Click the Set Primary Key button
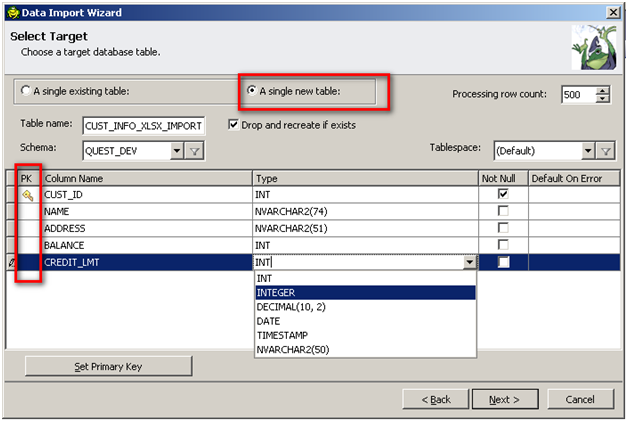 tap(108, 366)
